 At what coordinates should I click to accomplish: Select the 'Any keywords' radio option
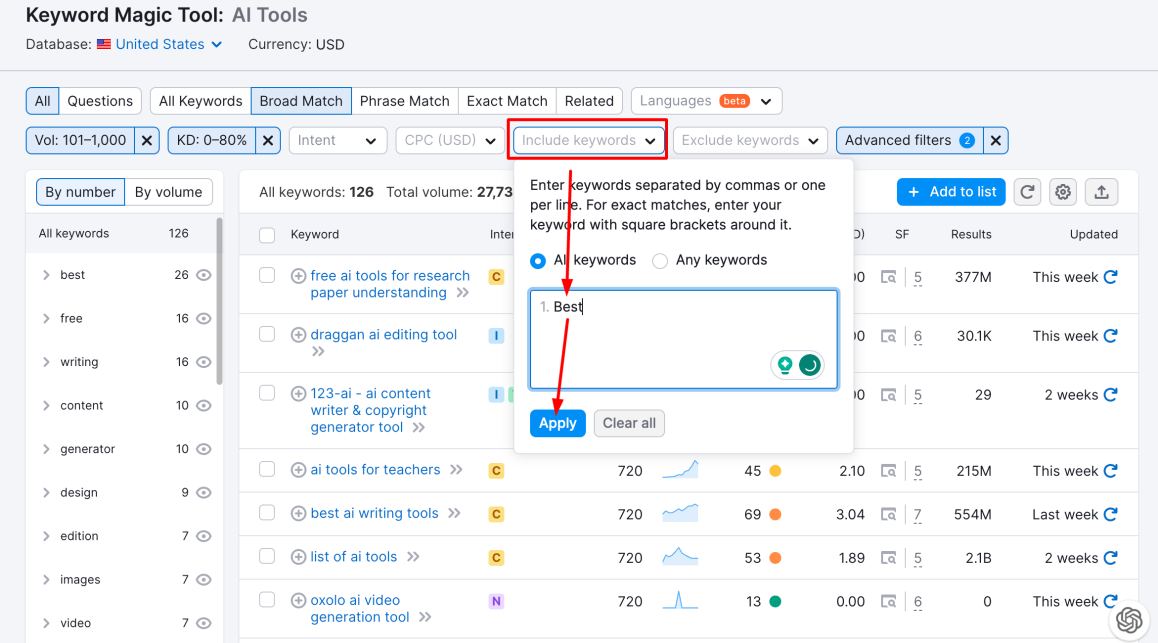[x=660, y=261]
